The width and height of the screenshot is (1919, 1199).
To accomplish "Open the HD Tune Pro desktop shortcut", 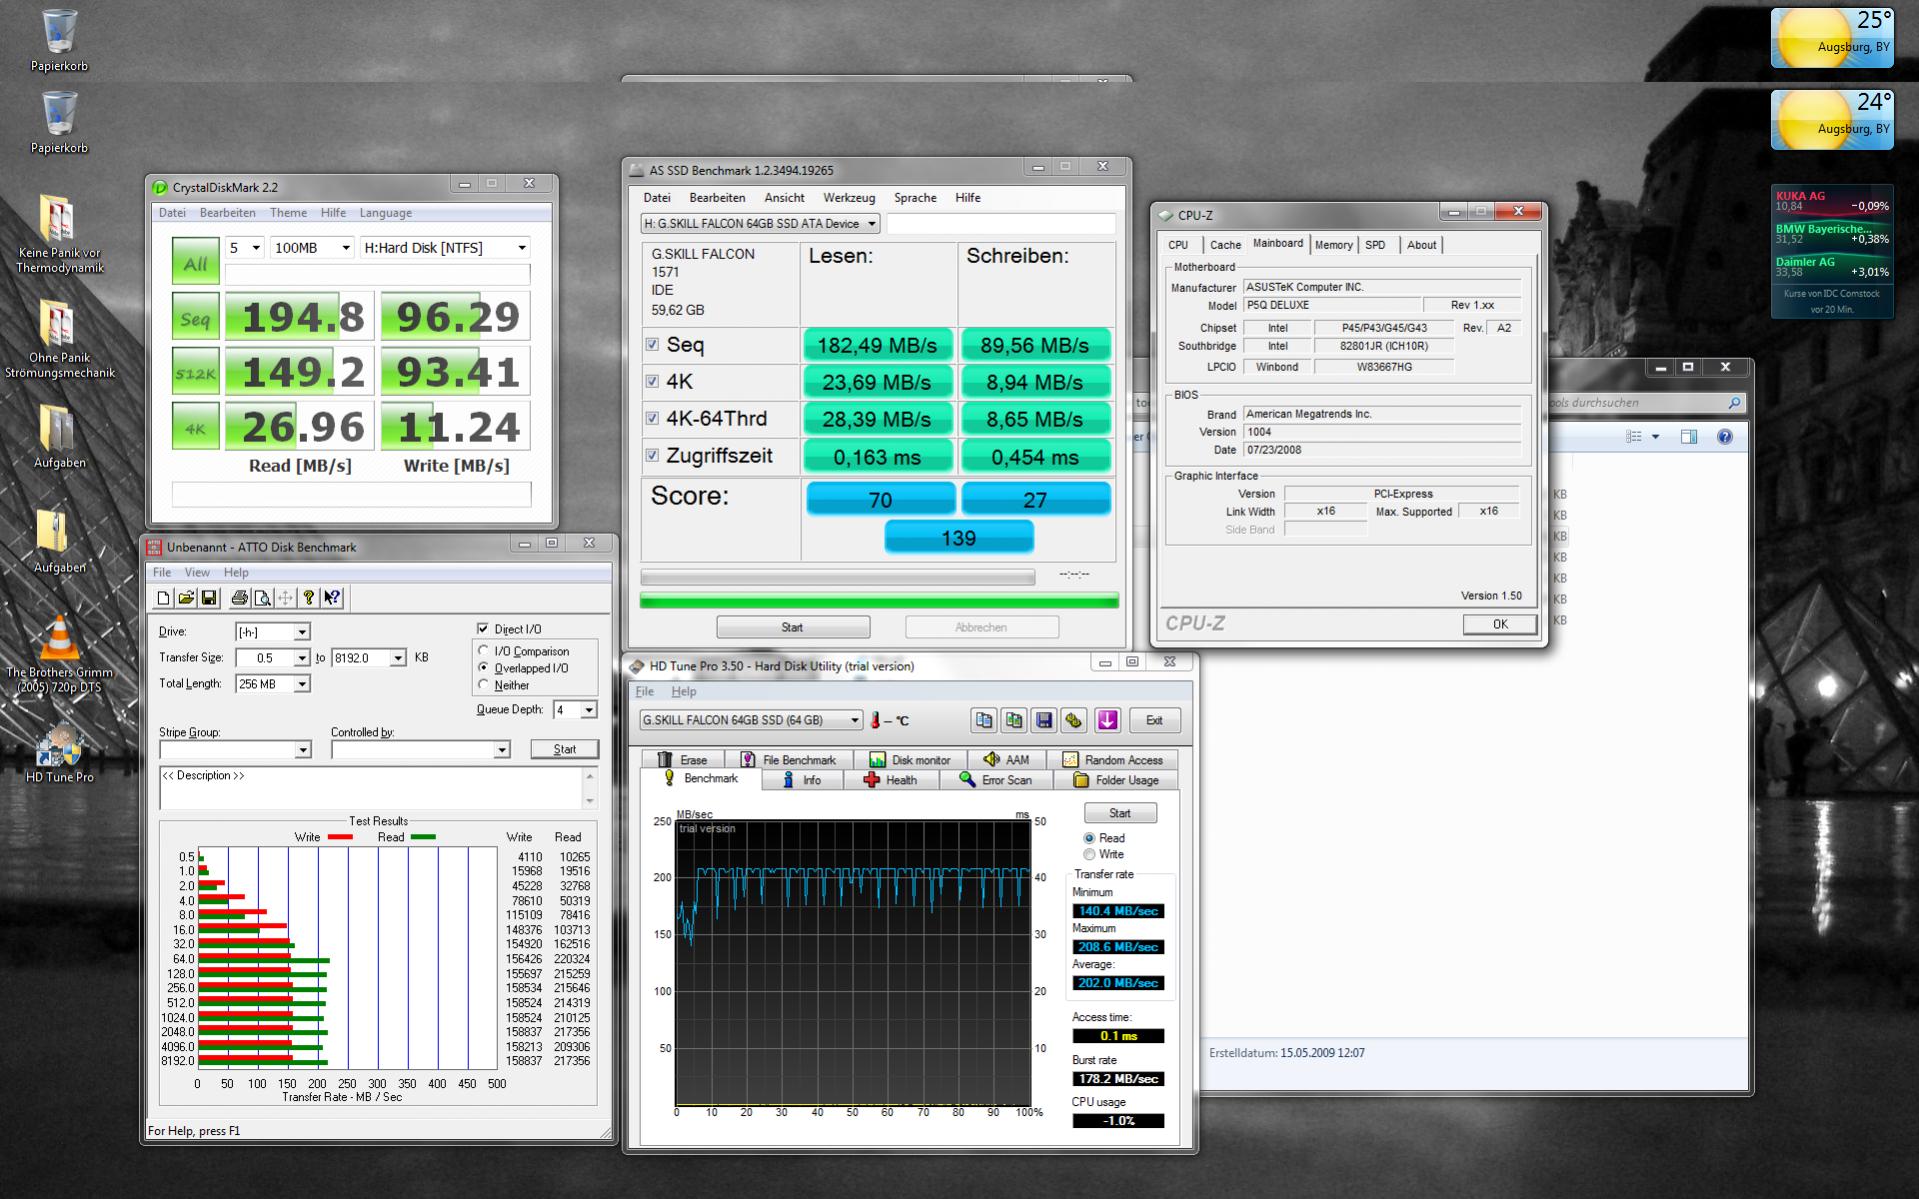I will click(x=59, y=753).
